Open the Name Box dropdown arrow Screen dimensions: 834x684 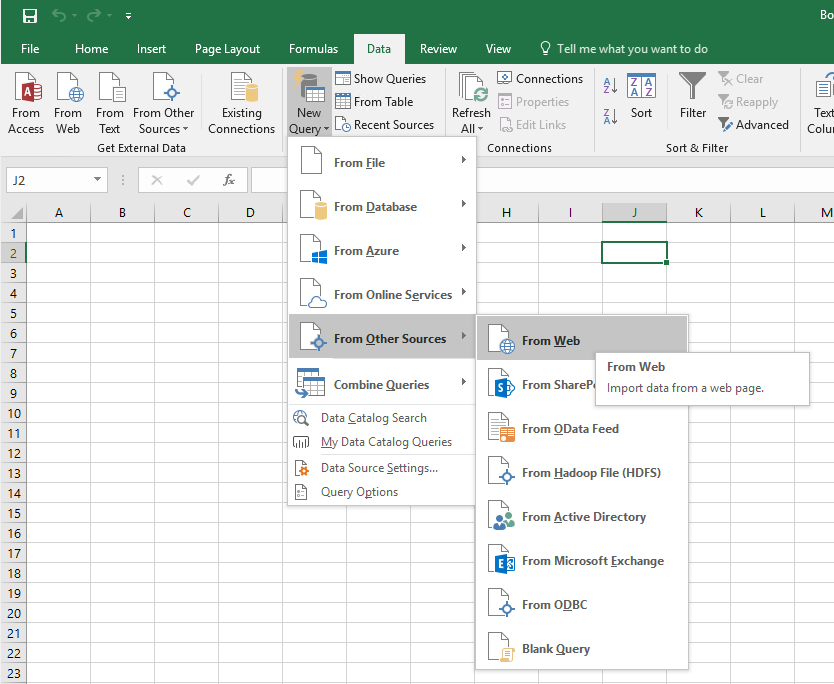[97, 180]
